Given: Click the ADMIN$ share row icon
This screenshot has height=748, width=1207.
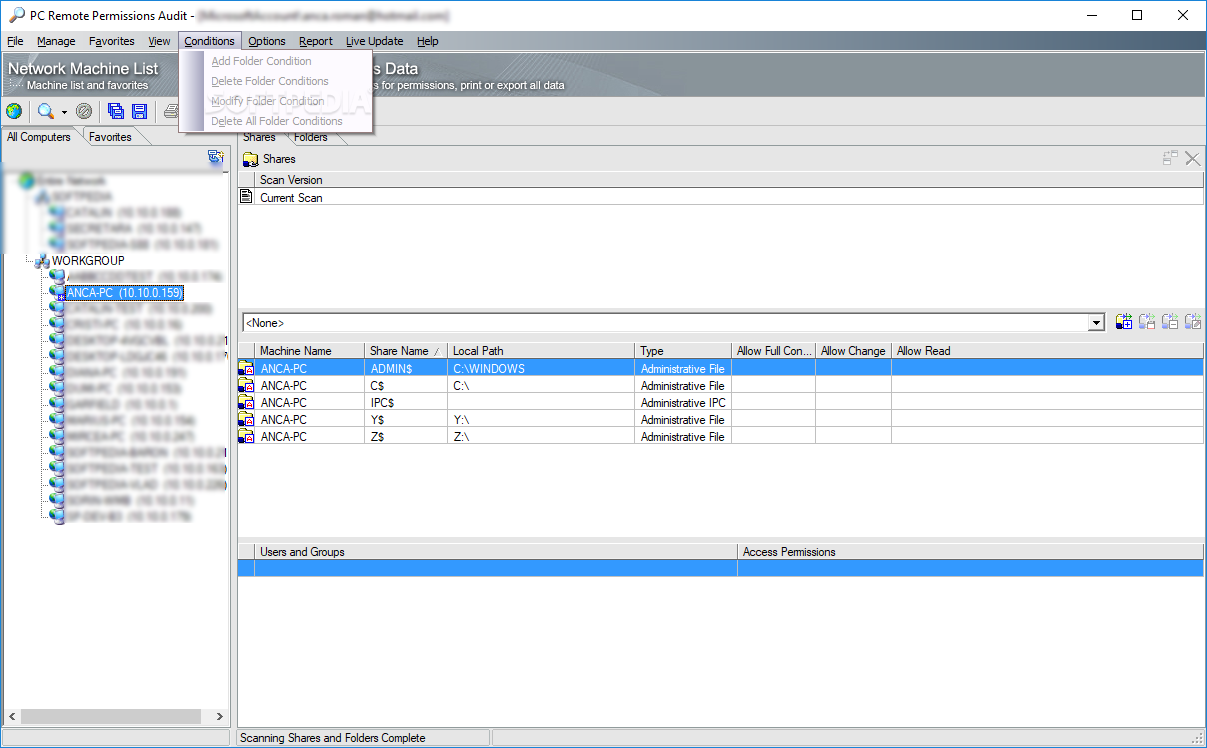Looking at the screenshot, I should (x=246, y=368).
